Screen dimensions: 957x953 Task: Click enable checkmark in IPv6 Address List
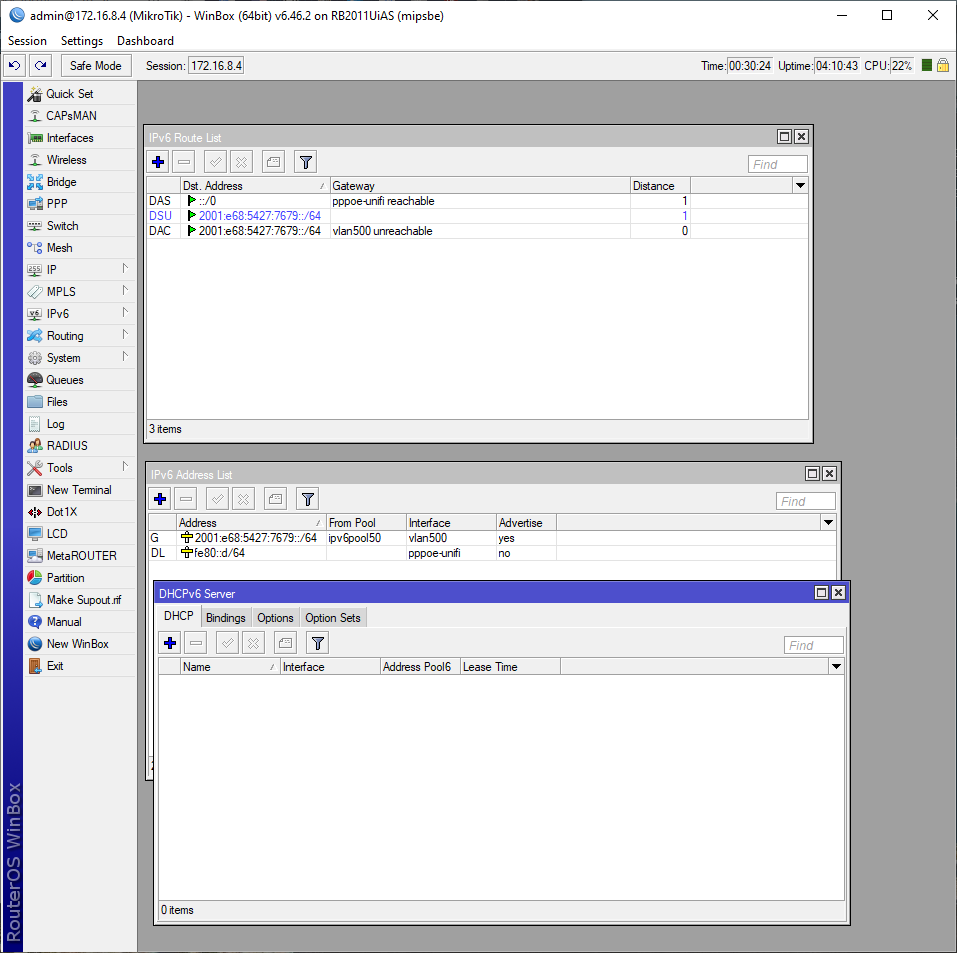[x=217, y=499]
